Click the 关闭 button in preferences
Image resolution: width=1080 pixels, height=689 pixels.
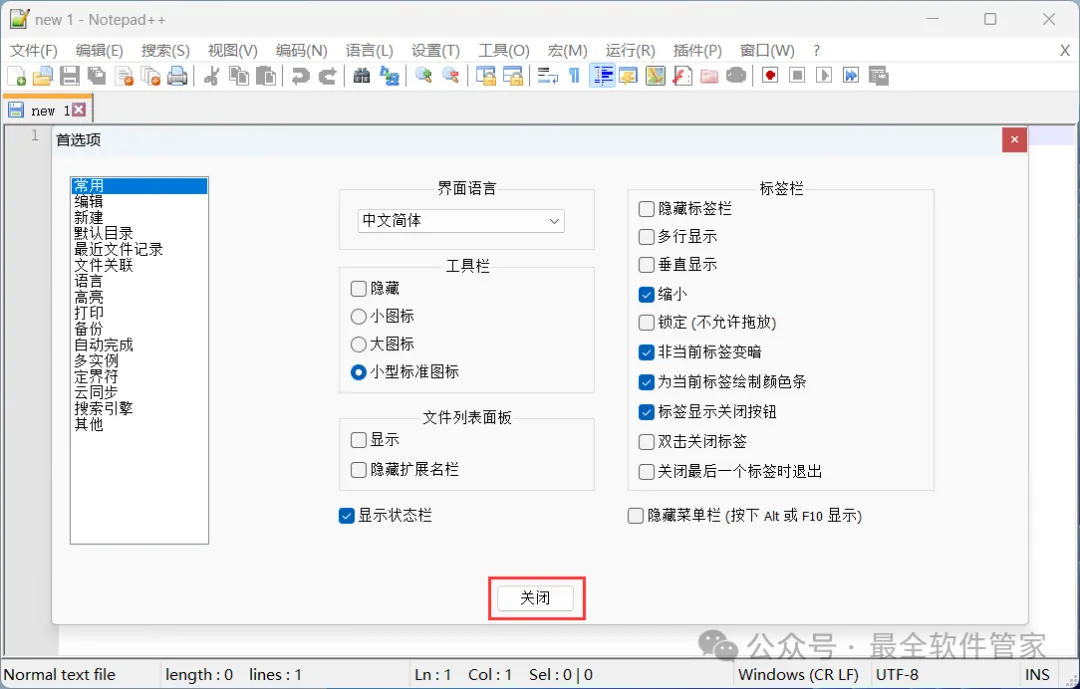(x=536, y=598)
